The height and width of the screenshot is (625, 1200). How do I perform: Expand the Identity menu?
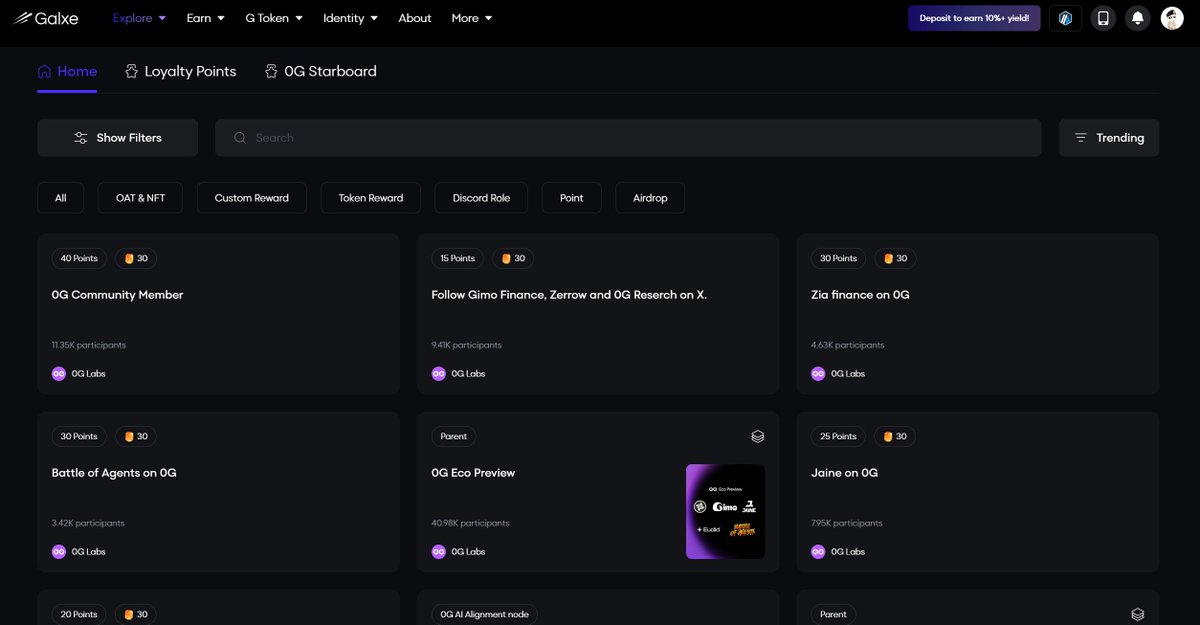(x=350, y=18)
